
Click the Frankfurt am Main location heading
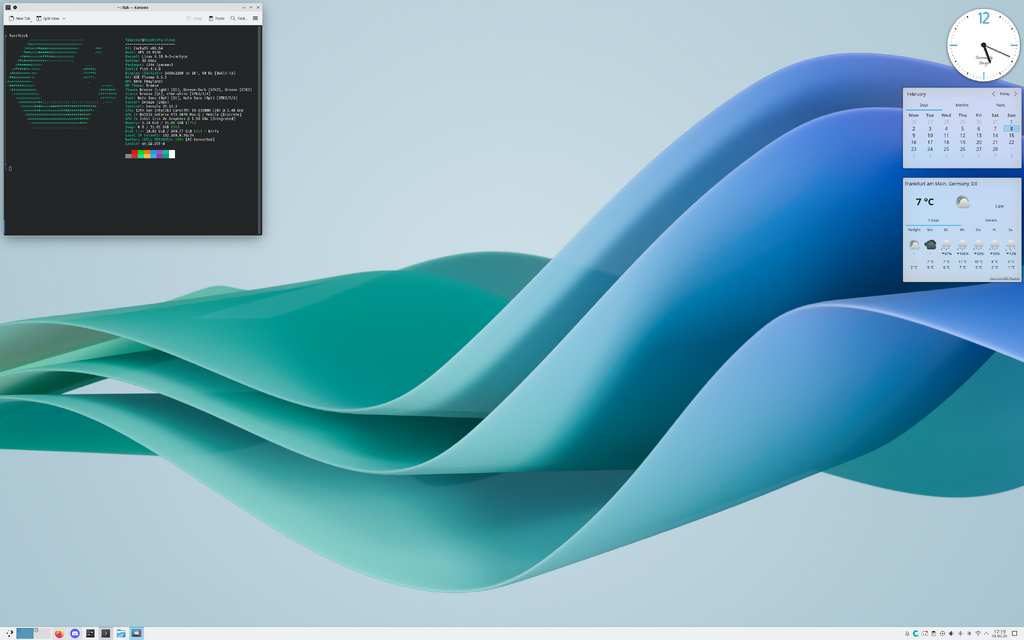coord(941,184)
